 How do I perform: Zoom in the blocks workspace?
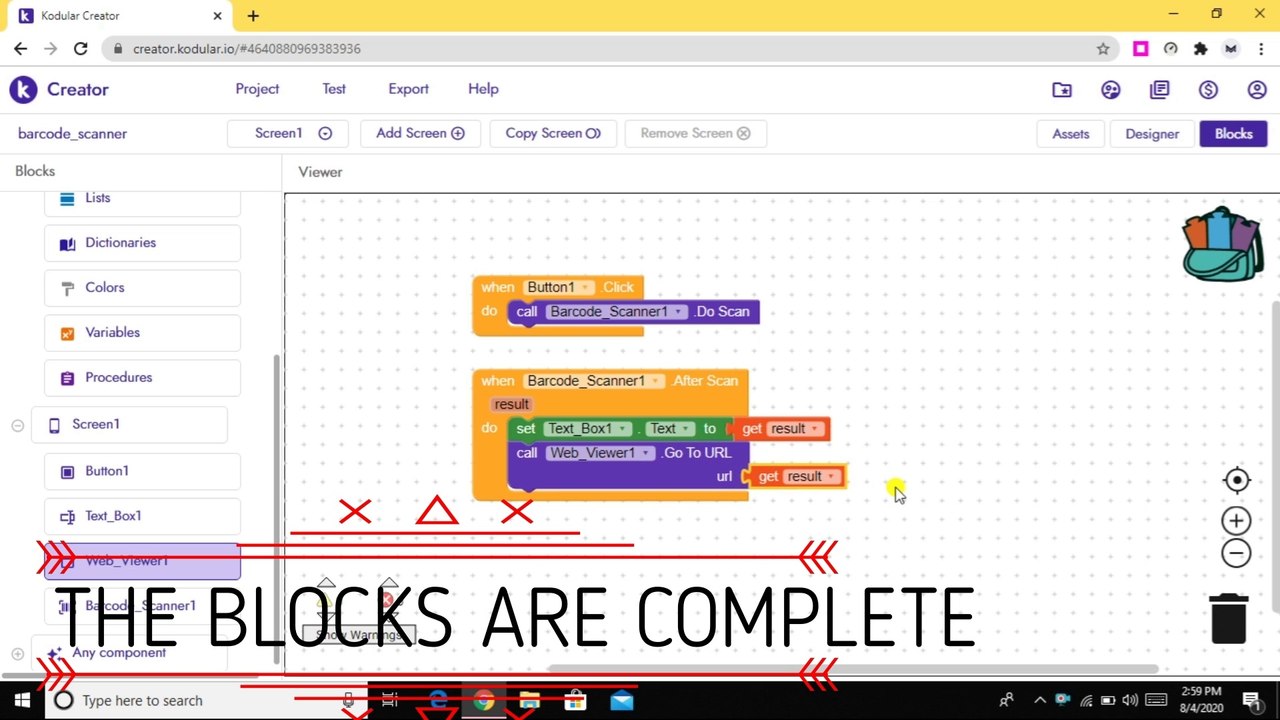click(x=1236, y=520)
